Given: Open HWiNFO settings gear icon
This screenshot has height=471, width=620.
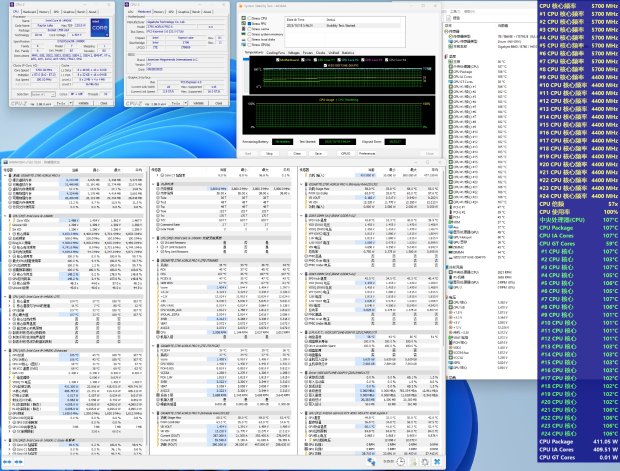Looking at the screenshot, I should [x=425, y=462].
